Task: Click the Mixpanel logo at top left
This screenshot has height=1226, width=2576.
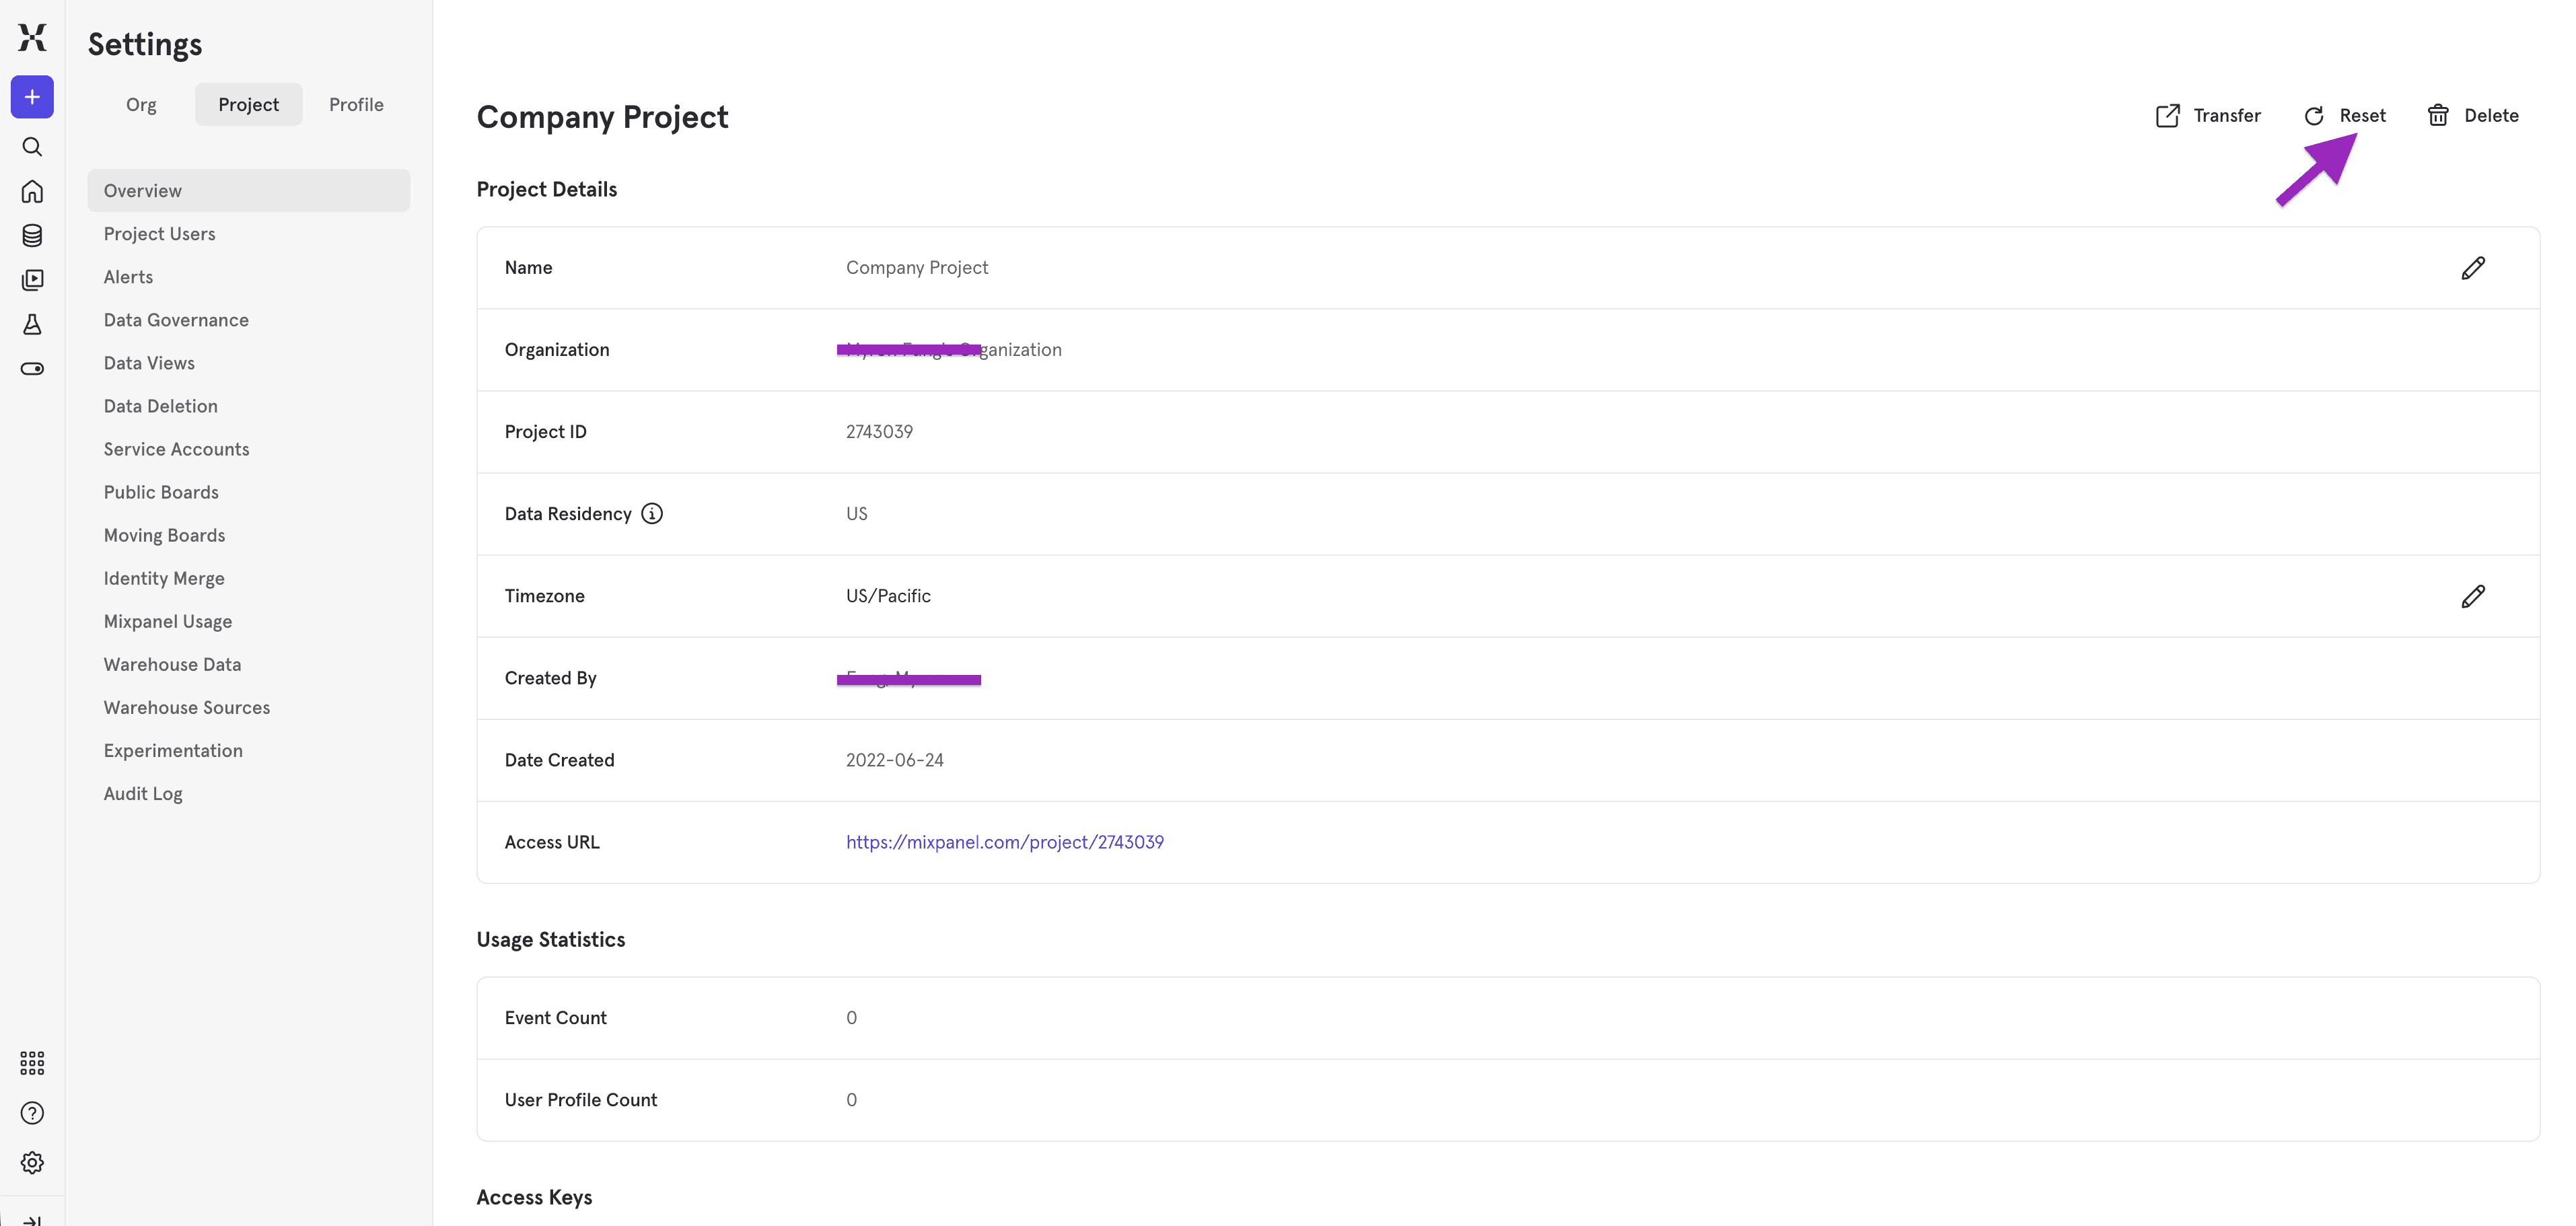Action: coord(32,38)
